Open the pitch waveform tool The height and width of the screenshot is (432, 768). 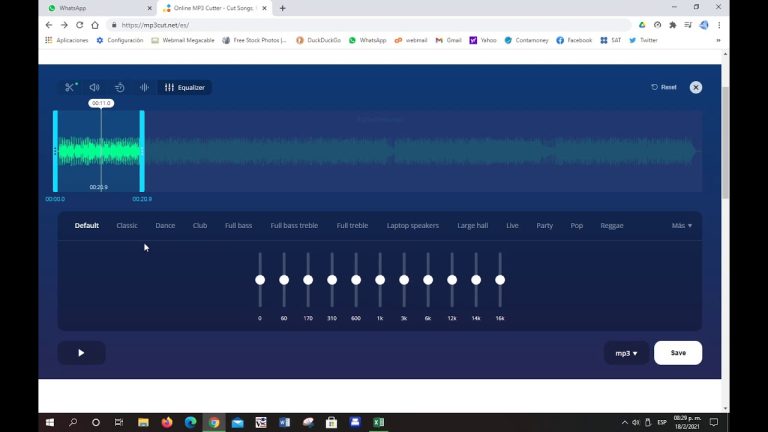click(144, 88)
